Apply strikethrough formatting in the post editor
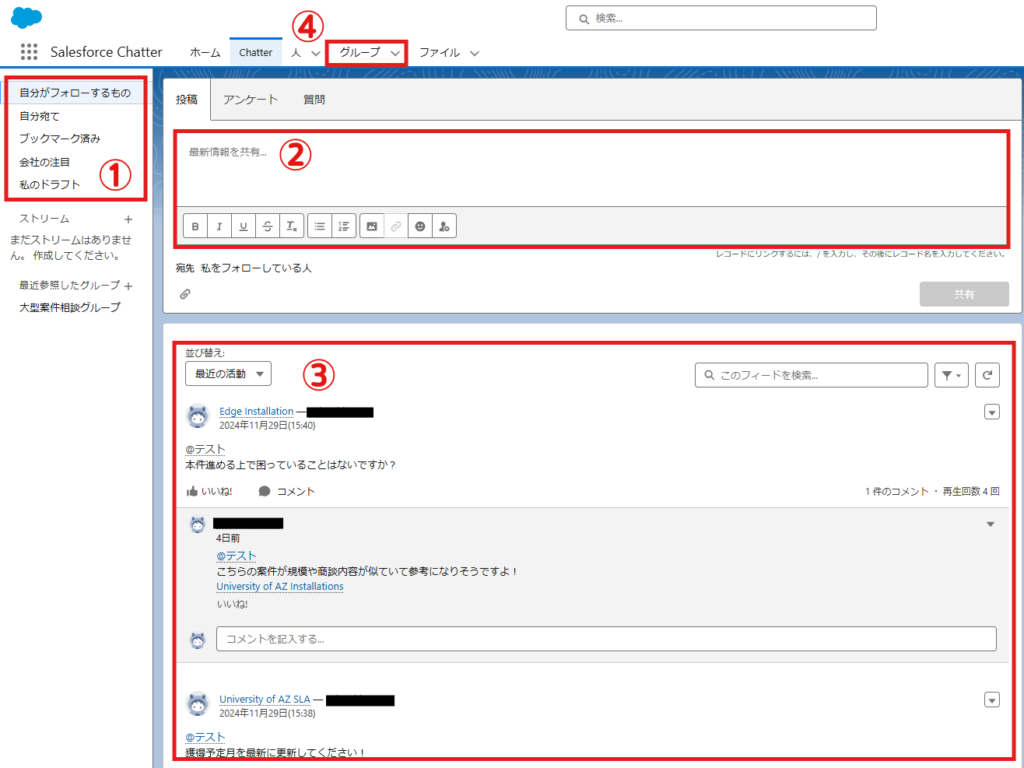Screen dimensions: 1024x768 pyautogui.click(x=267, y=226)
